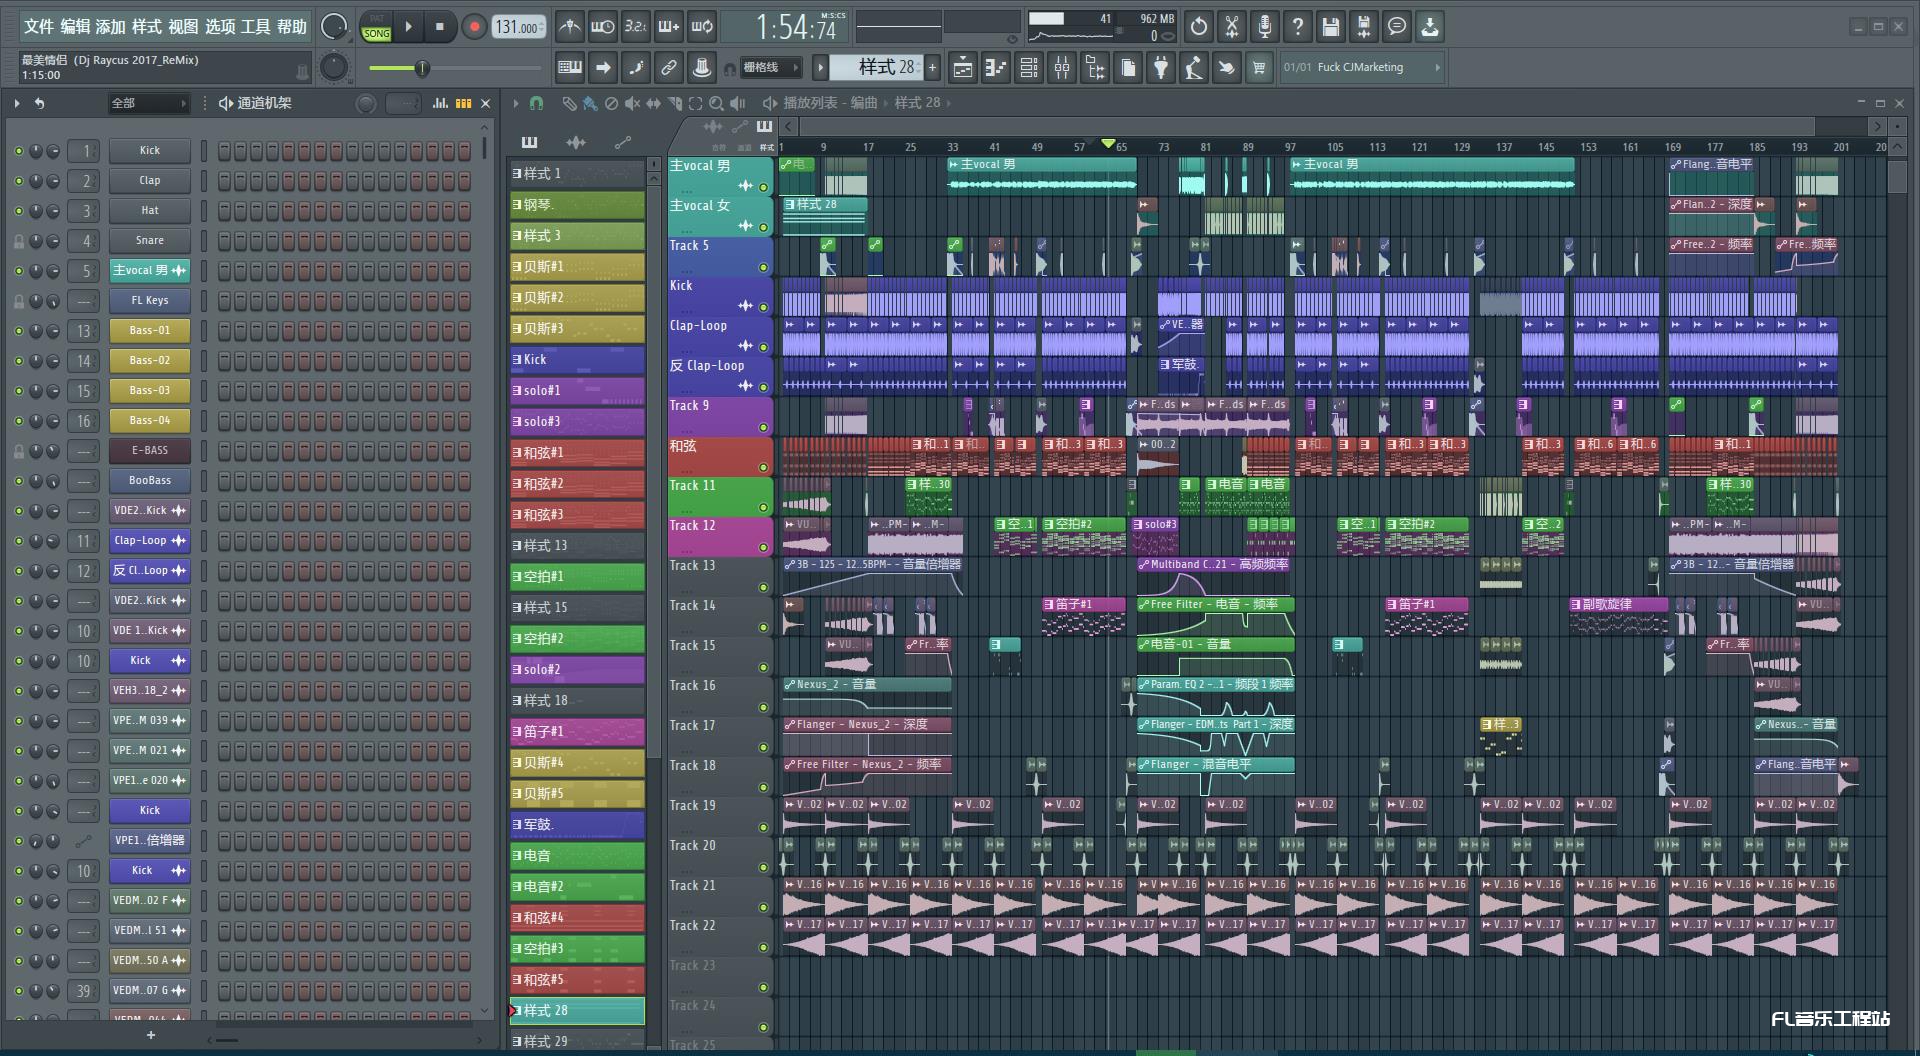1920x1056 pixels.
Task: Open the Mixer toolbar icon
Action: [x=1062, y=67]
